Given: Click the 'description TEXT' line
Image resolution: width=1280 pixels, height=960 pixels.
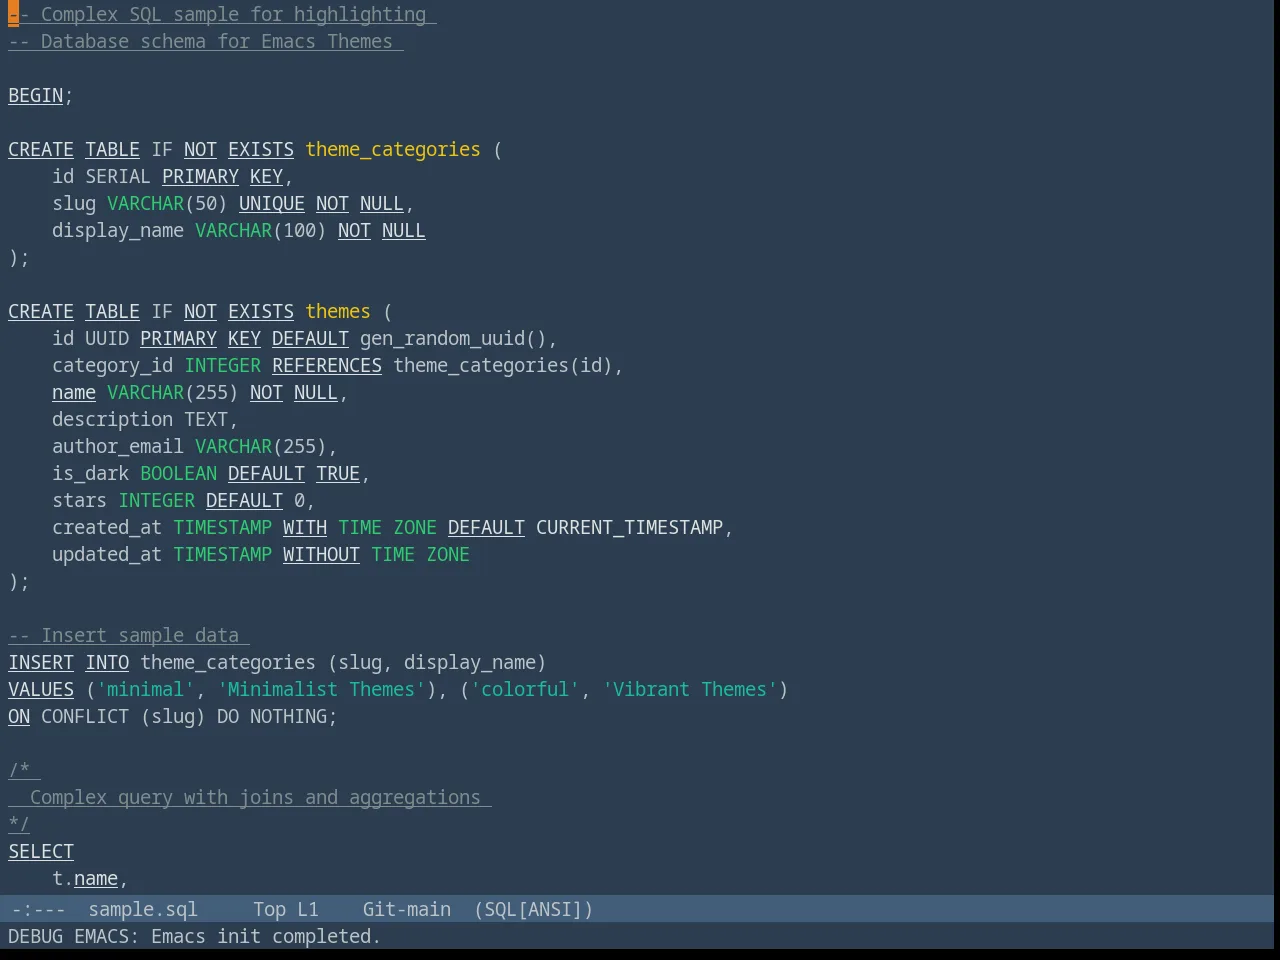Looking at the screenshot, I should [x=145, y=420].
